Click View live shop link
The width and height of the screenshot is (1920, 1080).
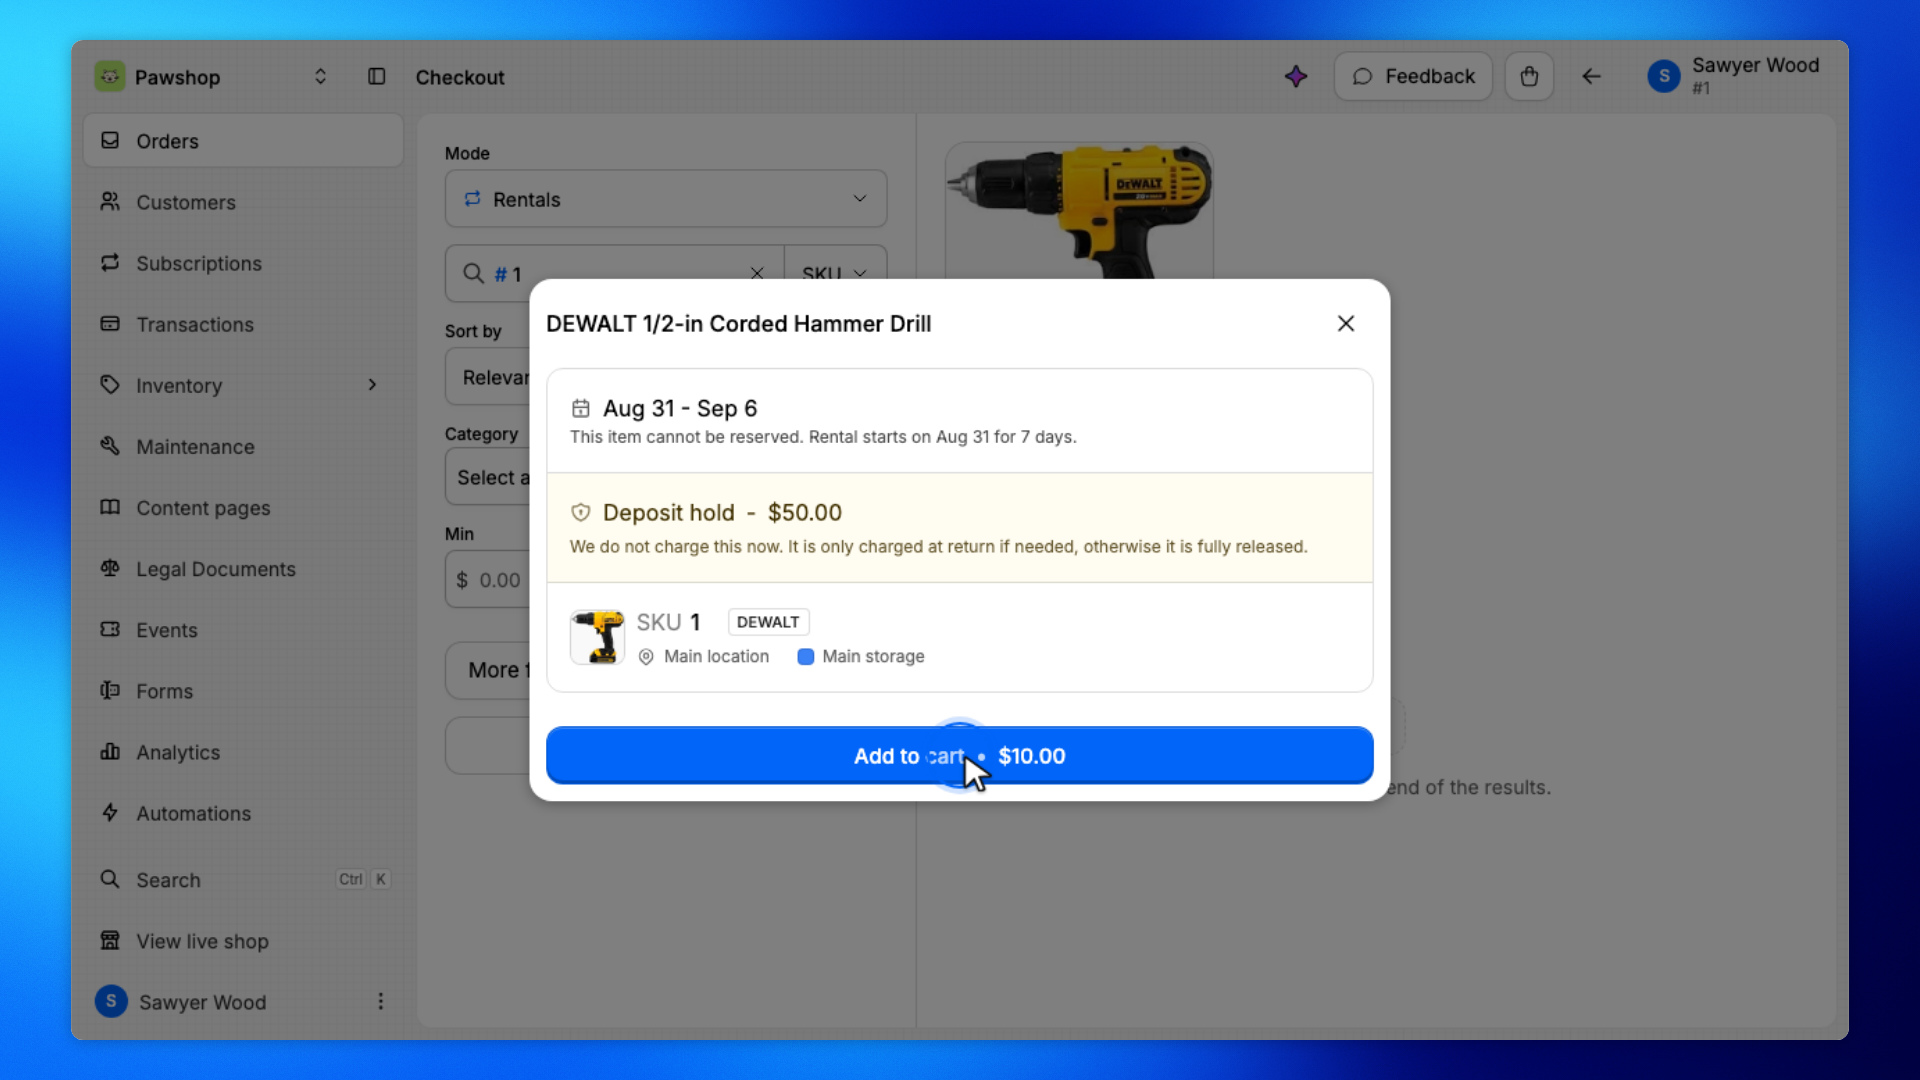coord(243,941)
